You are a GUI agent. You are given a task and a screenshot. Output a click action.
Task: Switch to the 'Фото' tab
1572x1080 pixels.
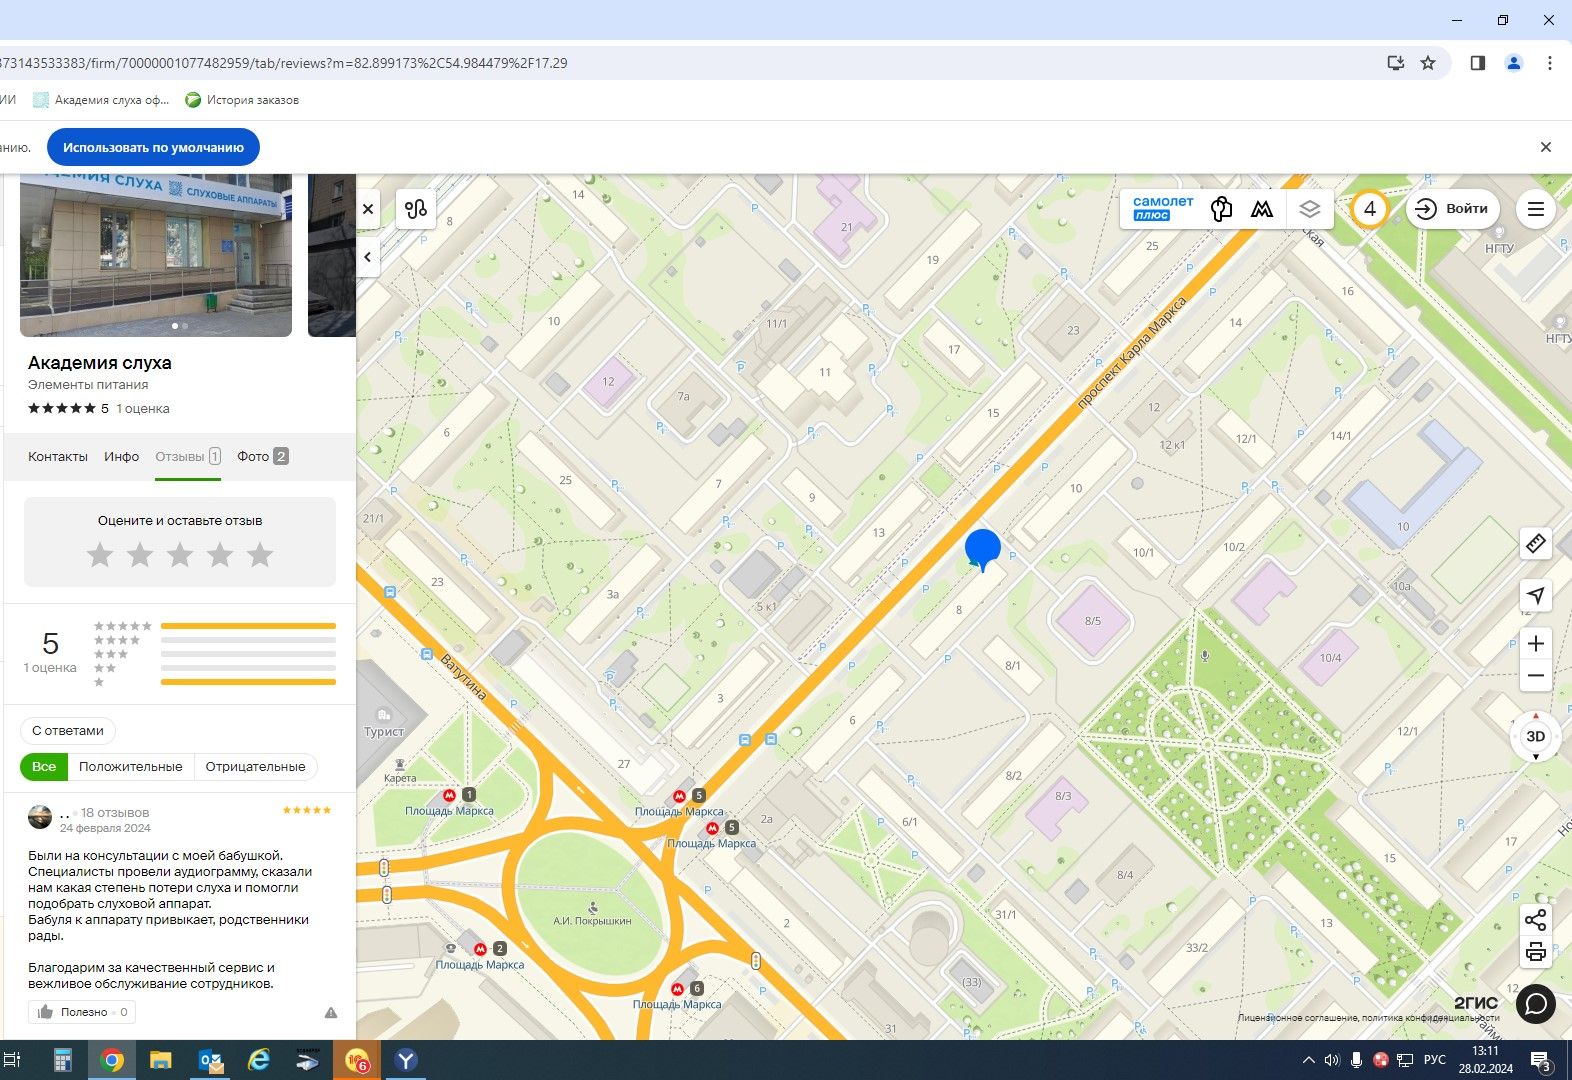[x=262, y=457]
